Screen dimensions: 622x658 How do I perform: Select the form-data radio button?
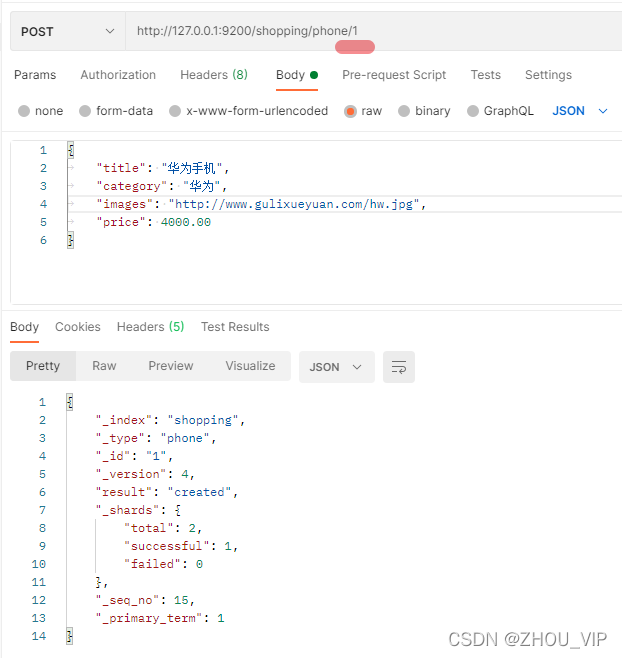click(85, 111)
